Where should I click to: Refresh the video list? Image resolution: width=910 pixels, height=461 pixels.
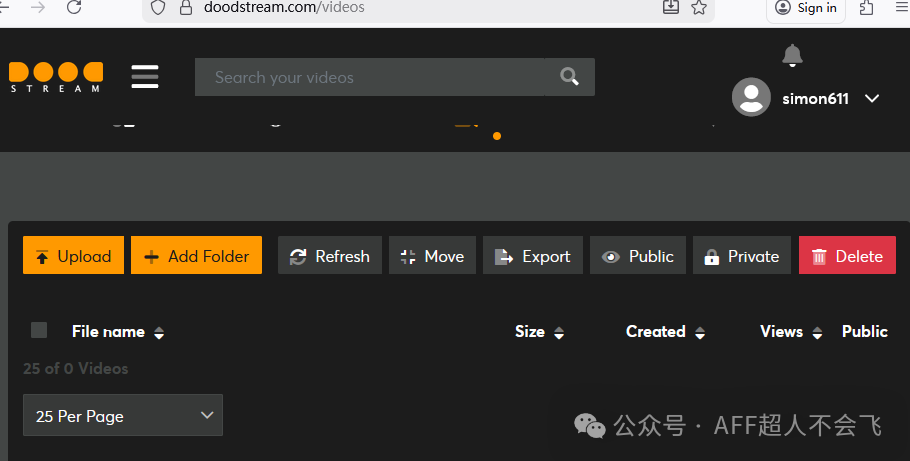[330, 255]
